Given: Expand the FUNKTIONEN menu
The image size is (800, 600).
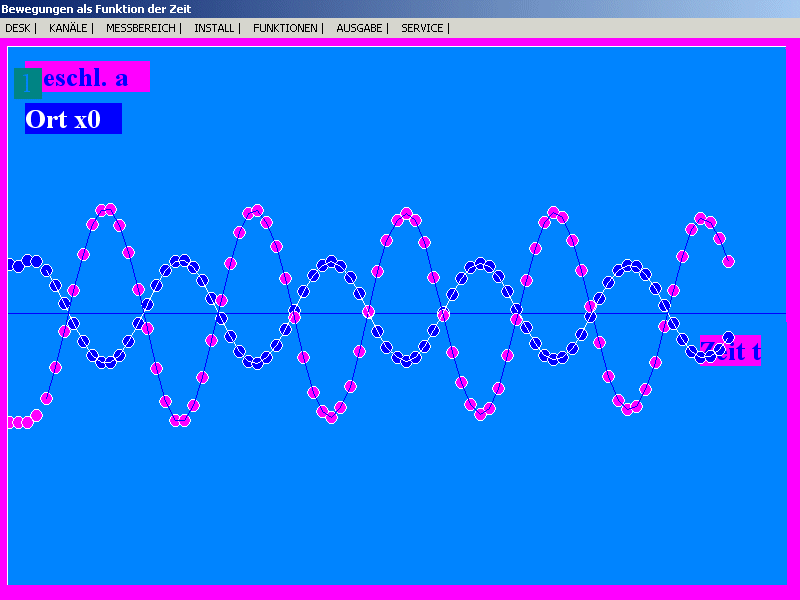Looking at the screenshot, I should (x=285, y=28).
